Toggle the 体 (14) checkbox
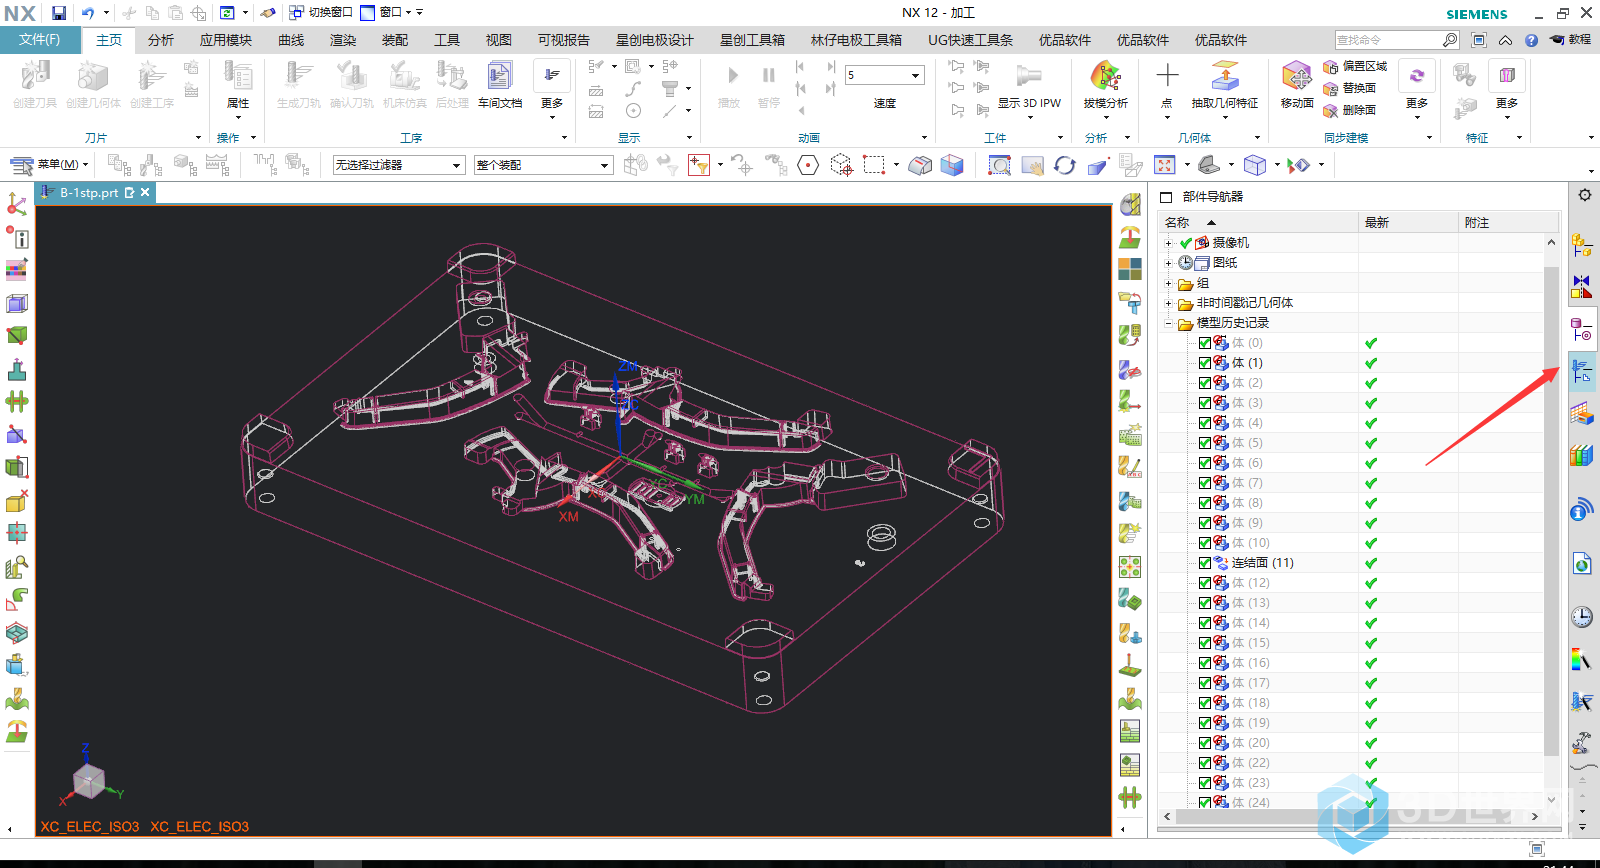This screenshot has width=1600, height=868. (1205, 623)
